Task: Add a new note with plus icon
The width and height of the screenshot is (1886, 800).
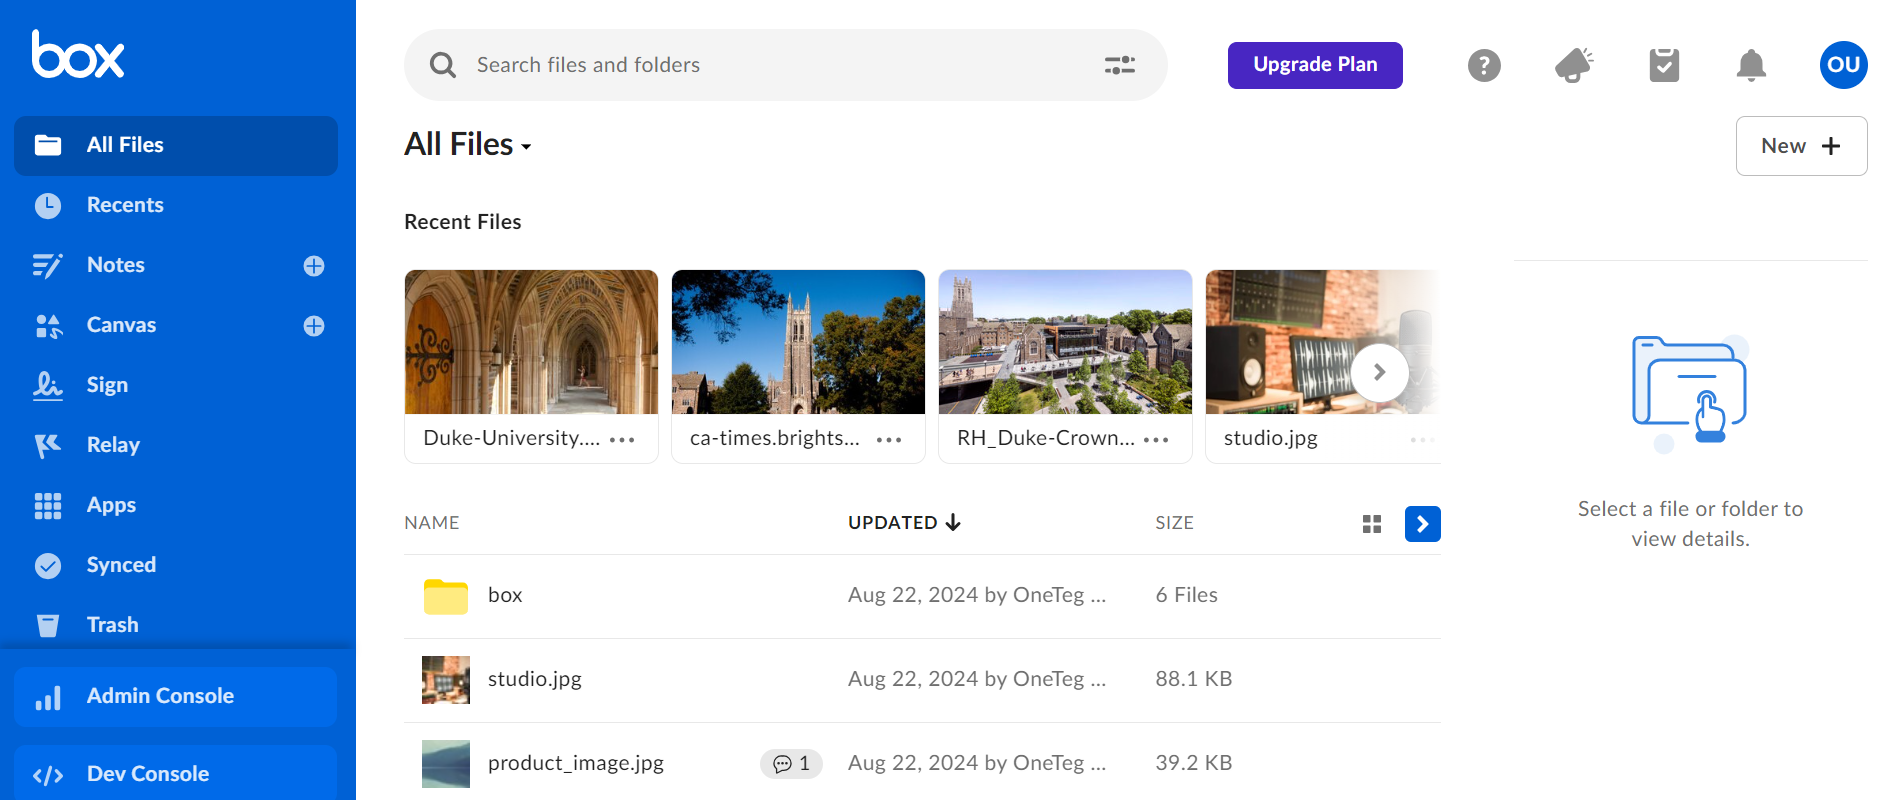Action: 314,265
